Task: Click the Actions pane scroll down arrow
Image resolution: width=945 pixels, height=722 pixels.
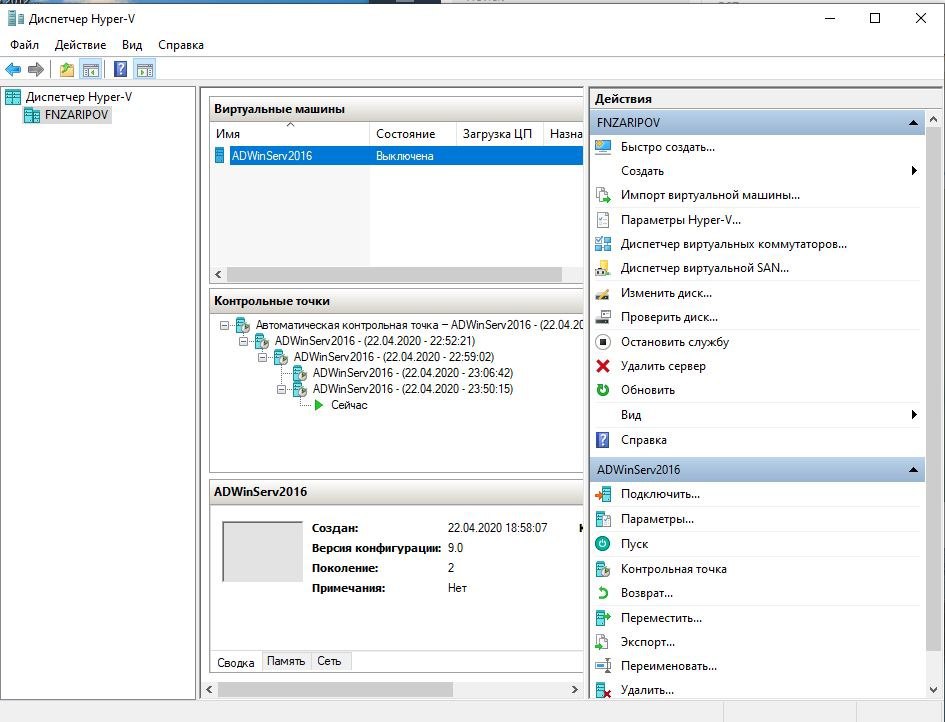Action: tap(934, 690)
